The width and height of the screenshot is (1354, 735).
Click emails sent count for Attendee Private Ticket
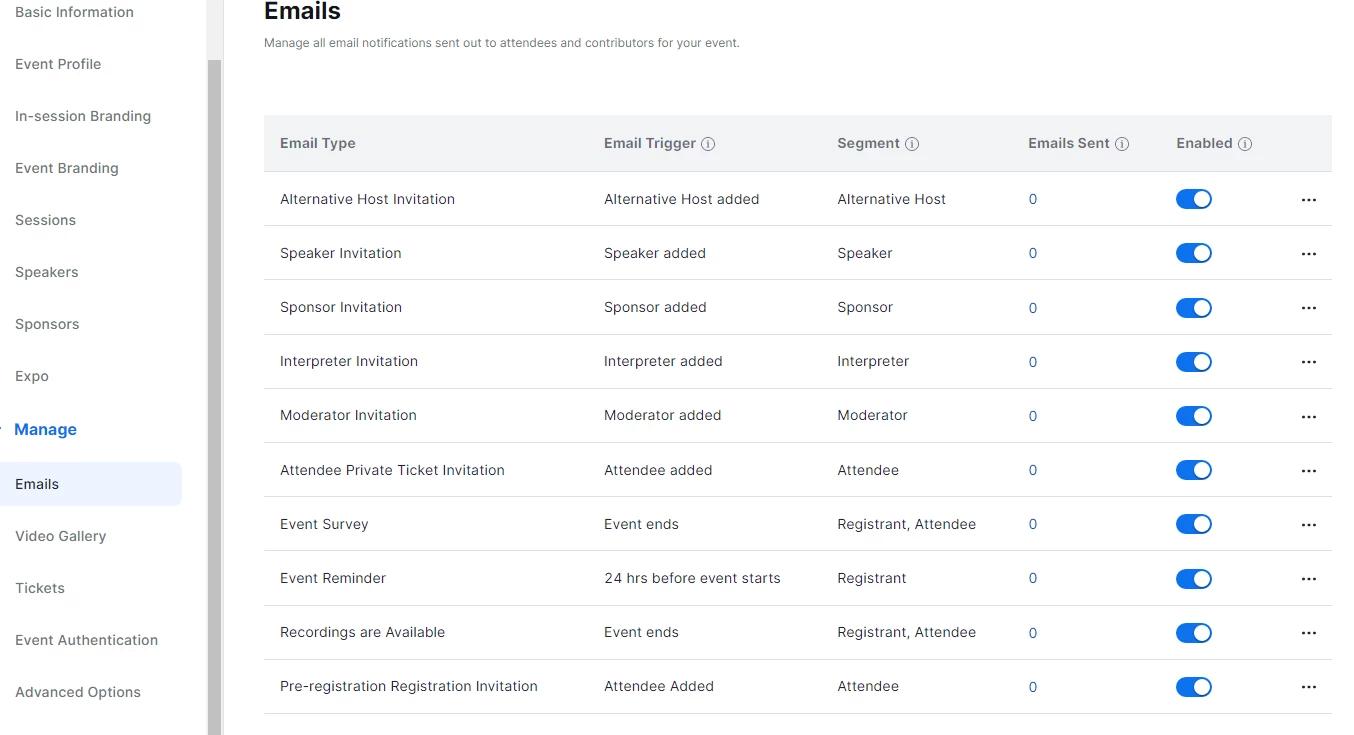(1033, 471)
